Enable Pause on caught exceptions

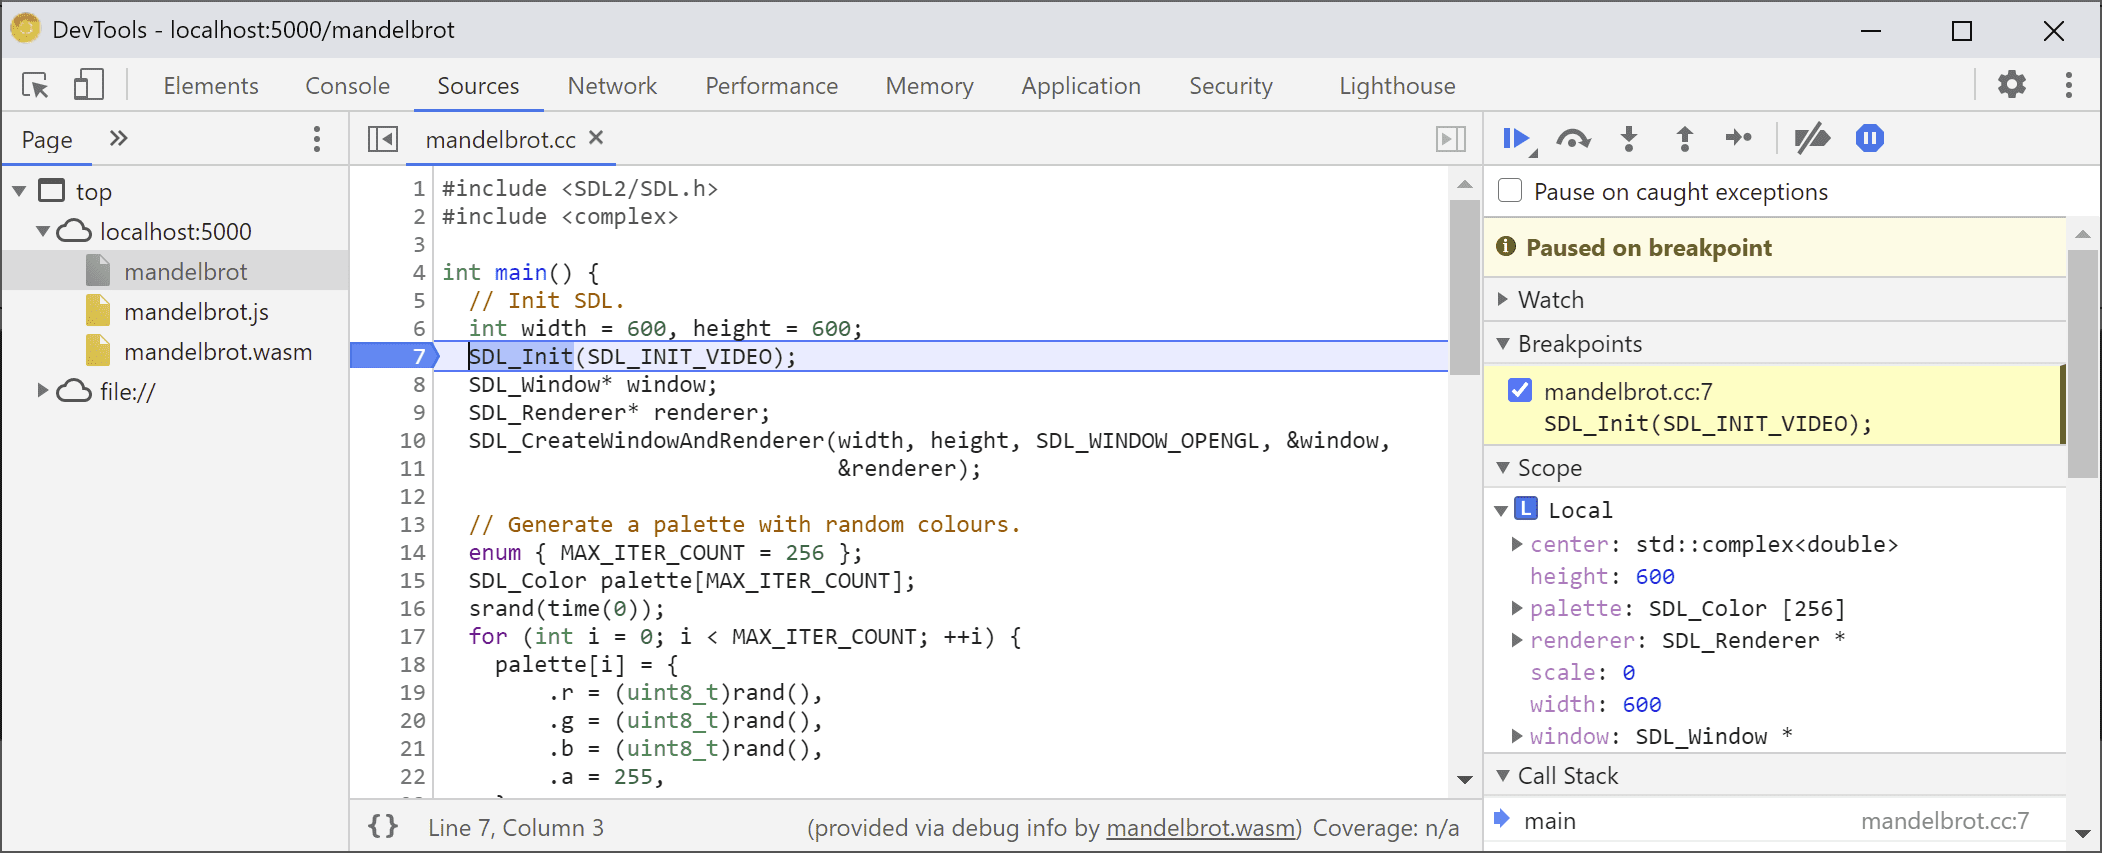pos(1510,191)
